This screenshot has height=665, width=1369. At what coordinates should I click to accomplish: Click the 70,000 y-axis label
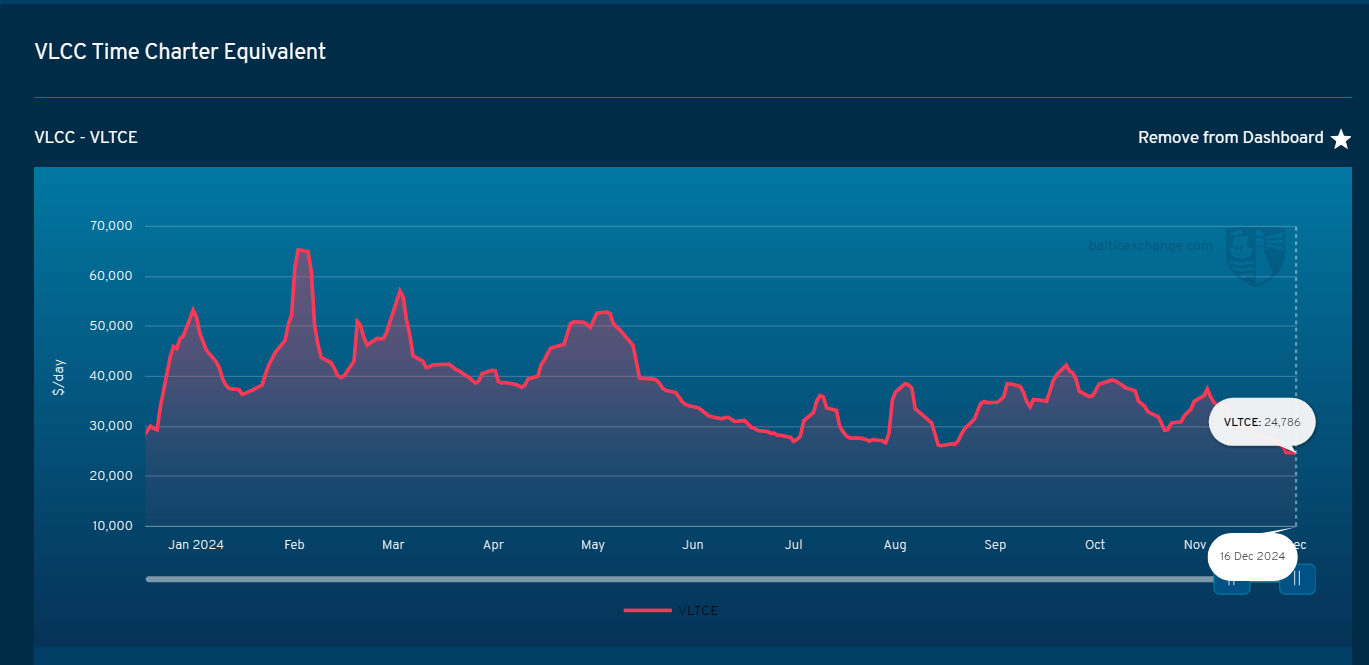click(111, 226)
